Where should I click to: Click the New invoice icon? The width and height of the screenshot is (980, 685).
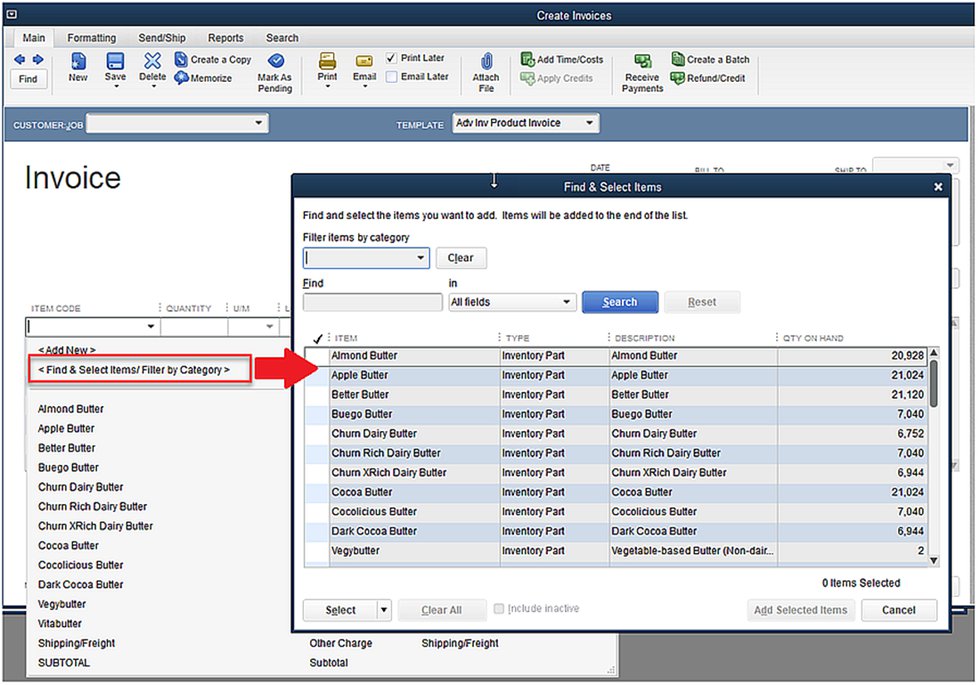[x=78, y=61]
